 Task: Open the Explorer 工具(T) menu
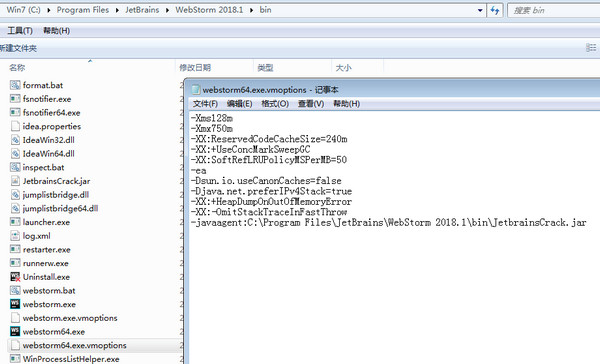(x=20, y=31)
